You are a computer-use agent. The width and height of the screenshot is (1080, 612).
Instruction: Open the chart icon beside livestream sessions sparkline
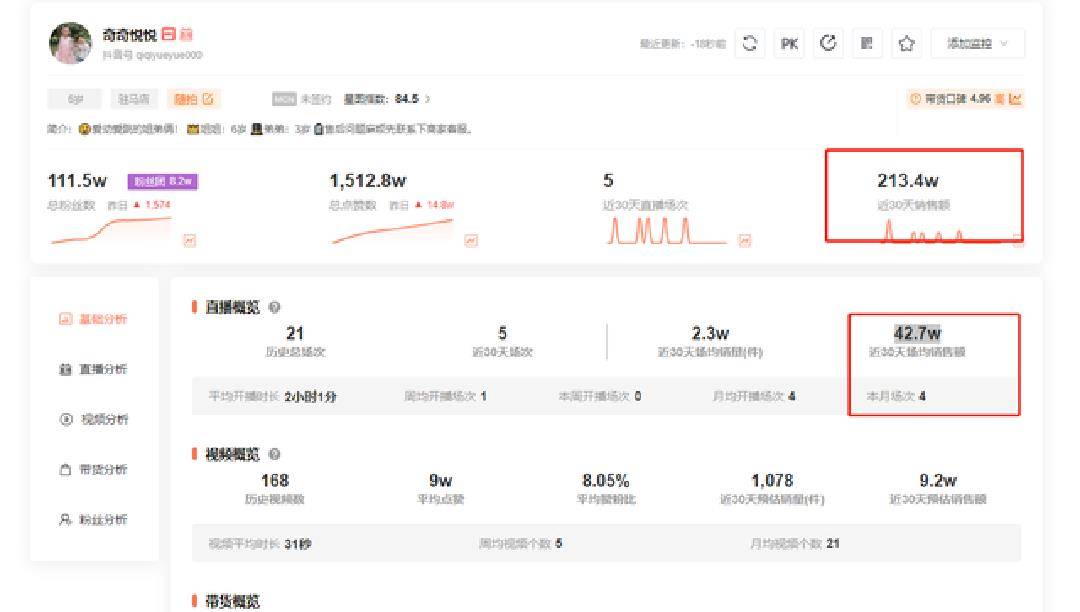coord(745,240)
